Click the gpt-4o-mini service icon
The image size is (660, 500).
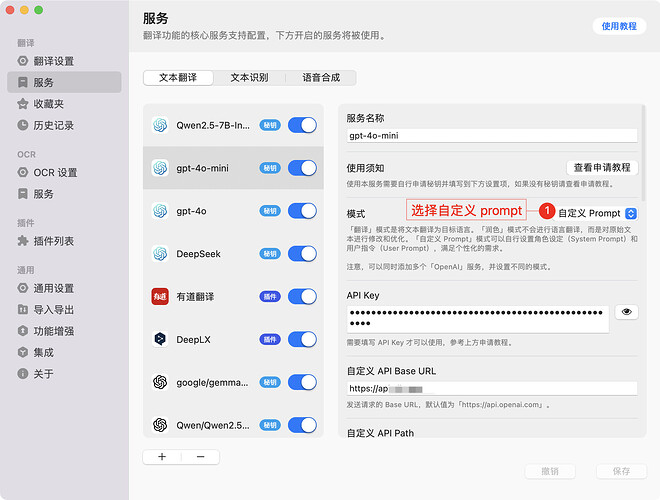point(160,168)
